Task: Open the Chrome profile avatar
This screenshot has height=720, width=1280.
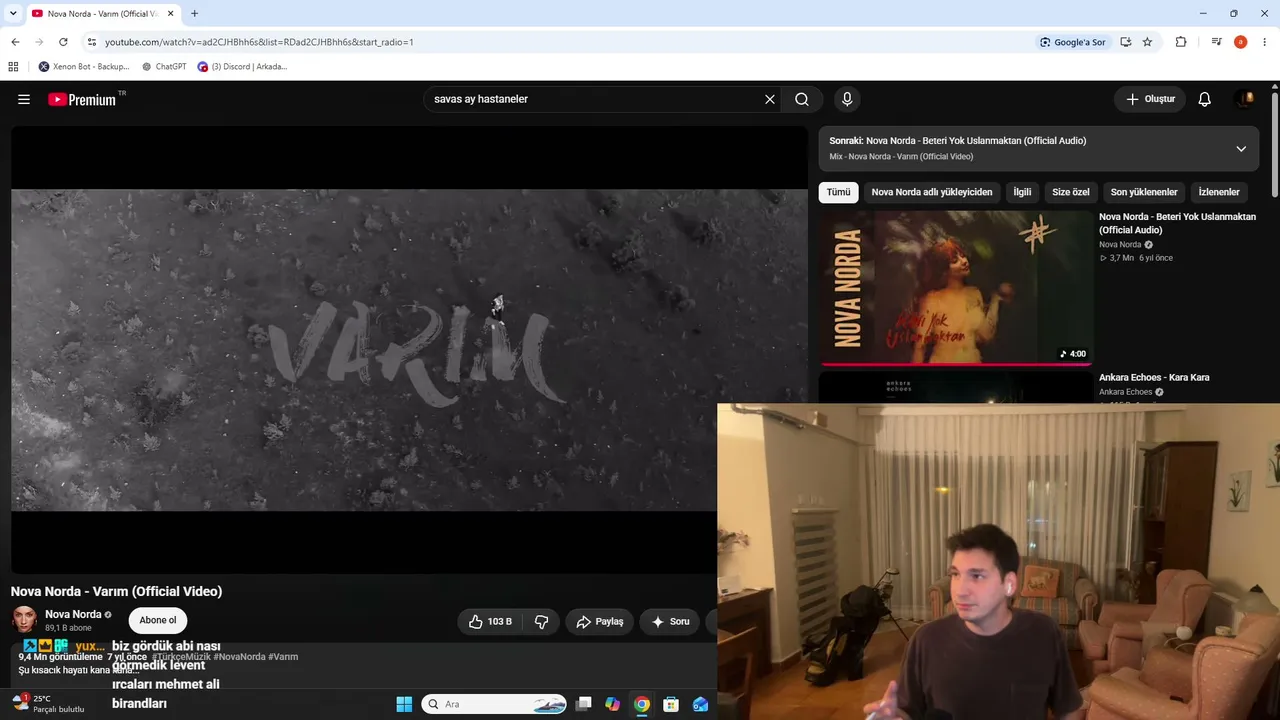Action: pyautogui.click(x=1240, y=42)
